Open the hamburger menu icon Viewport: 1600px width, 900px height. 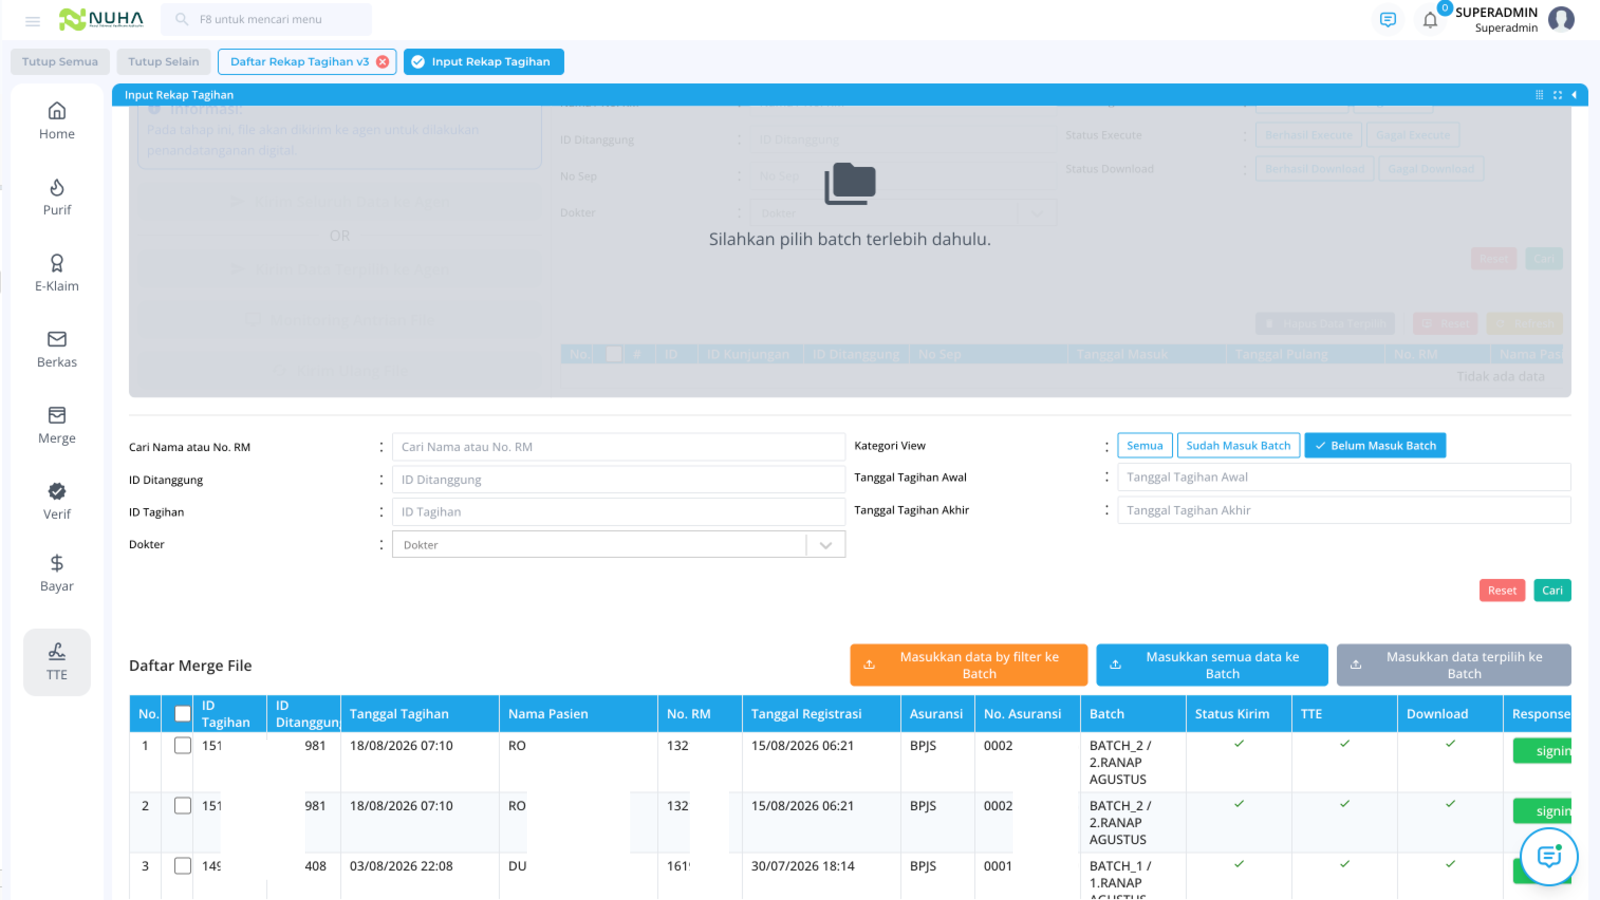coord(32,20)
